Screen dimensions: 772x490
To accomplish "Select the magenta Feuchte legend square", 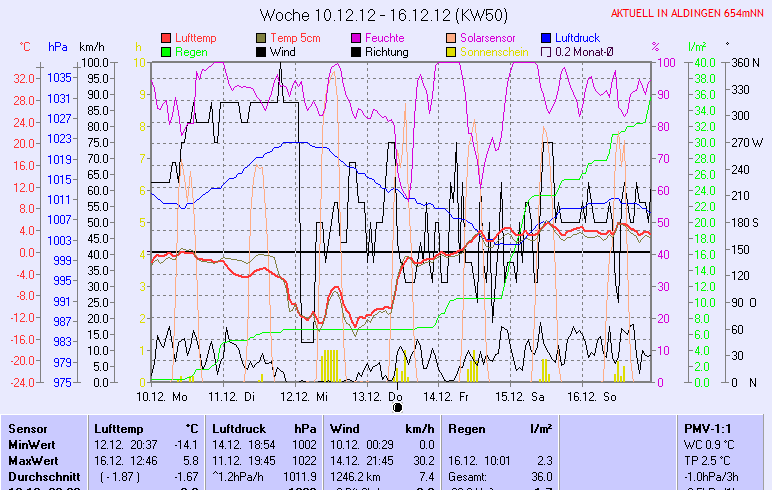I will click(x=357, y=38).
